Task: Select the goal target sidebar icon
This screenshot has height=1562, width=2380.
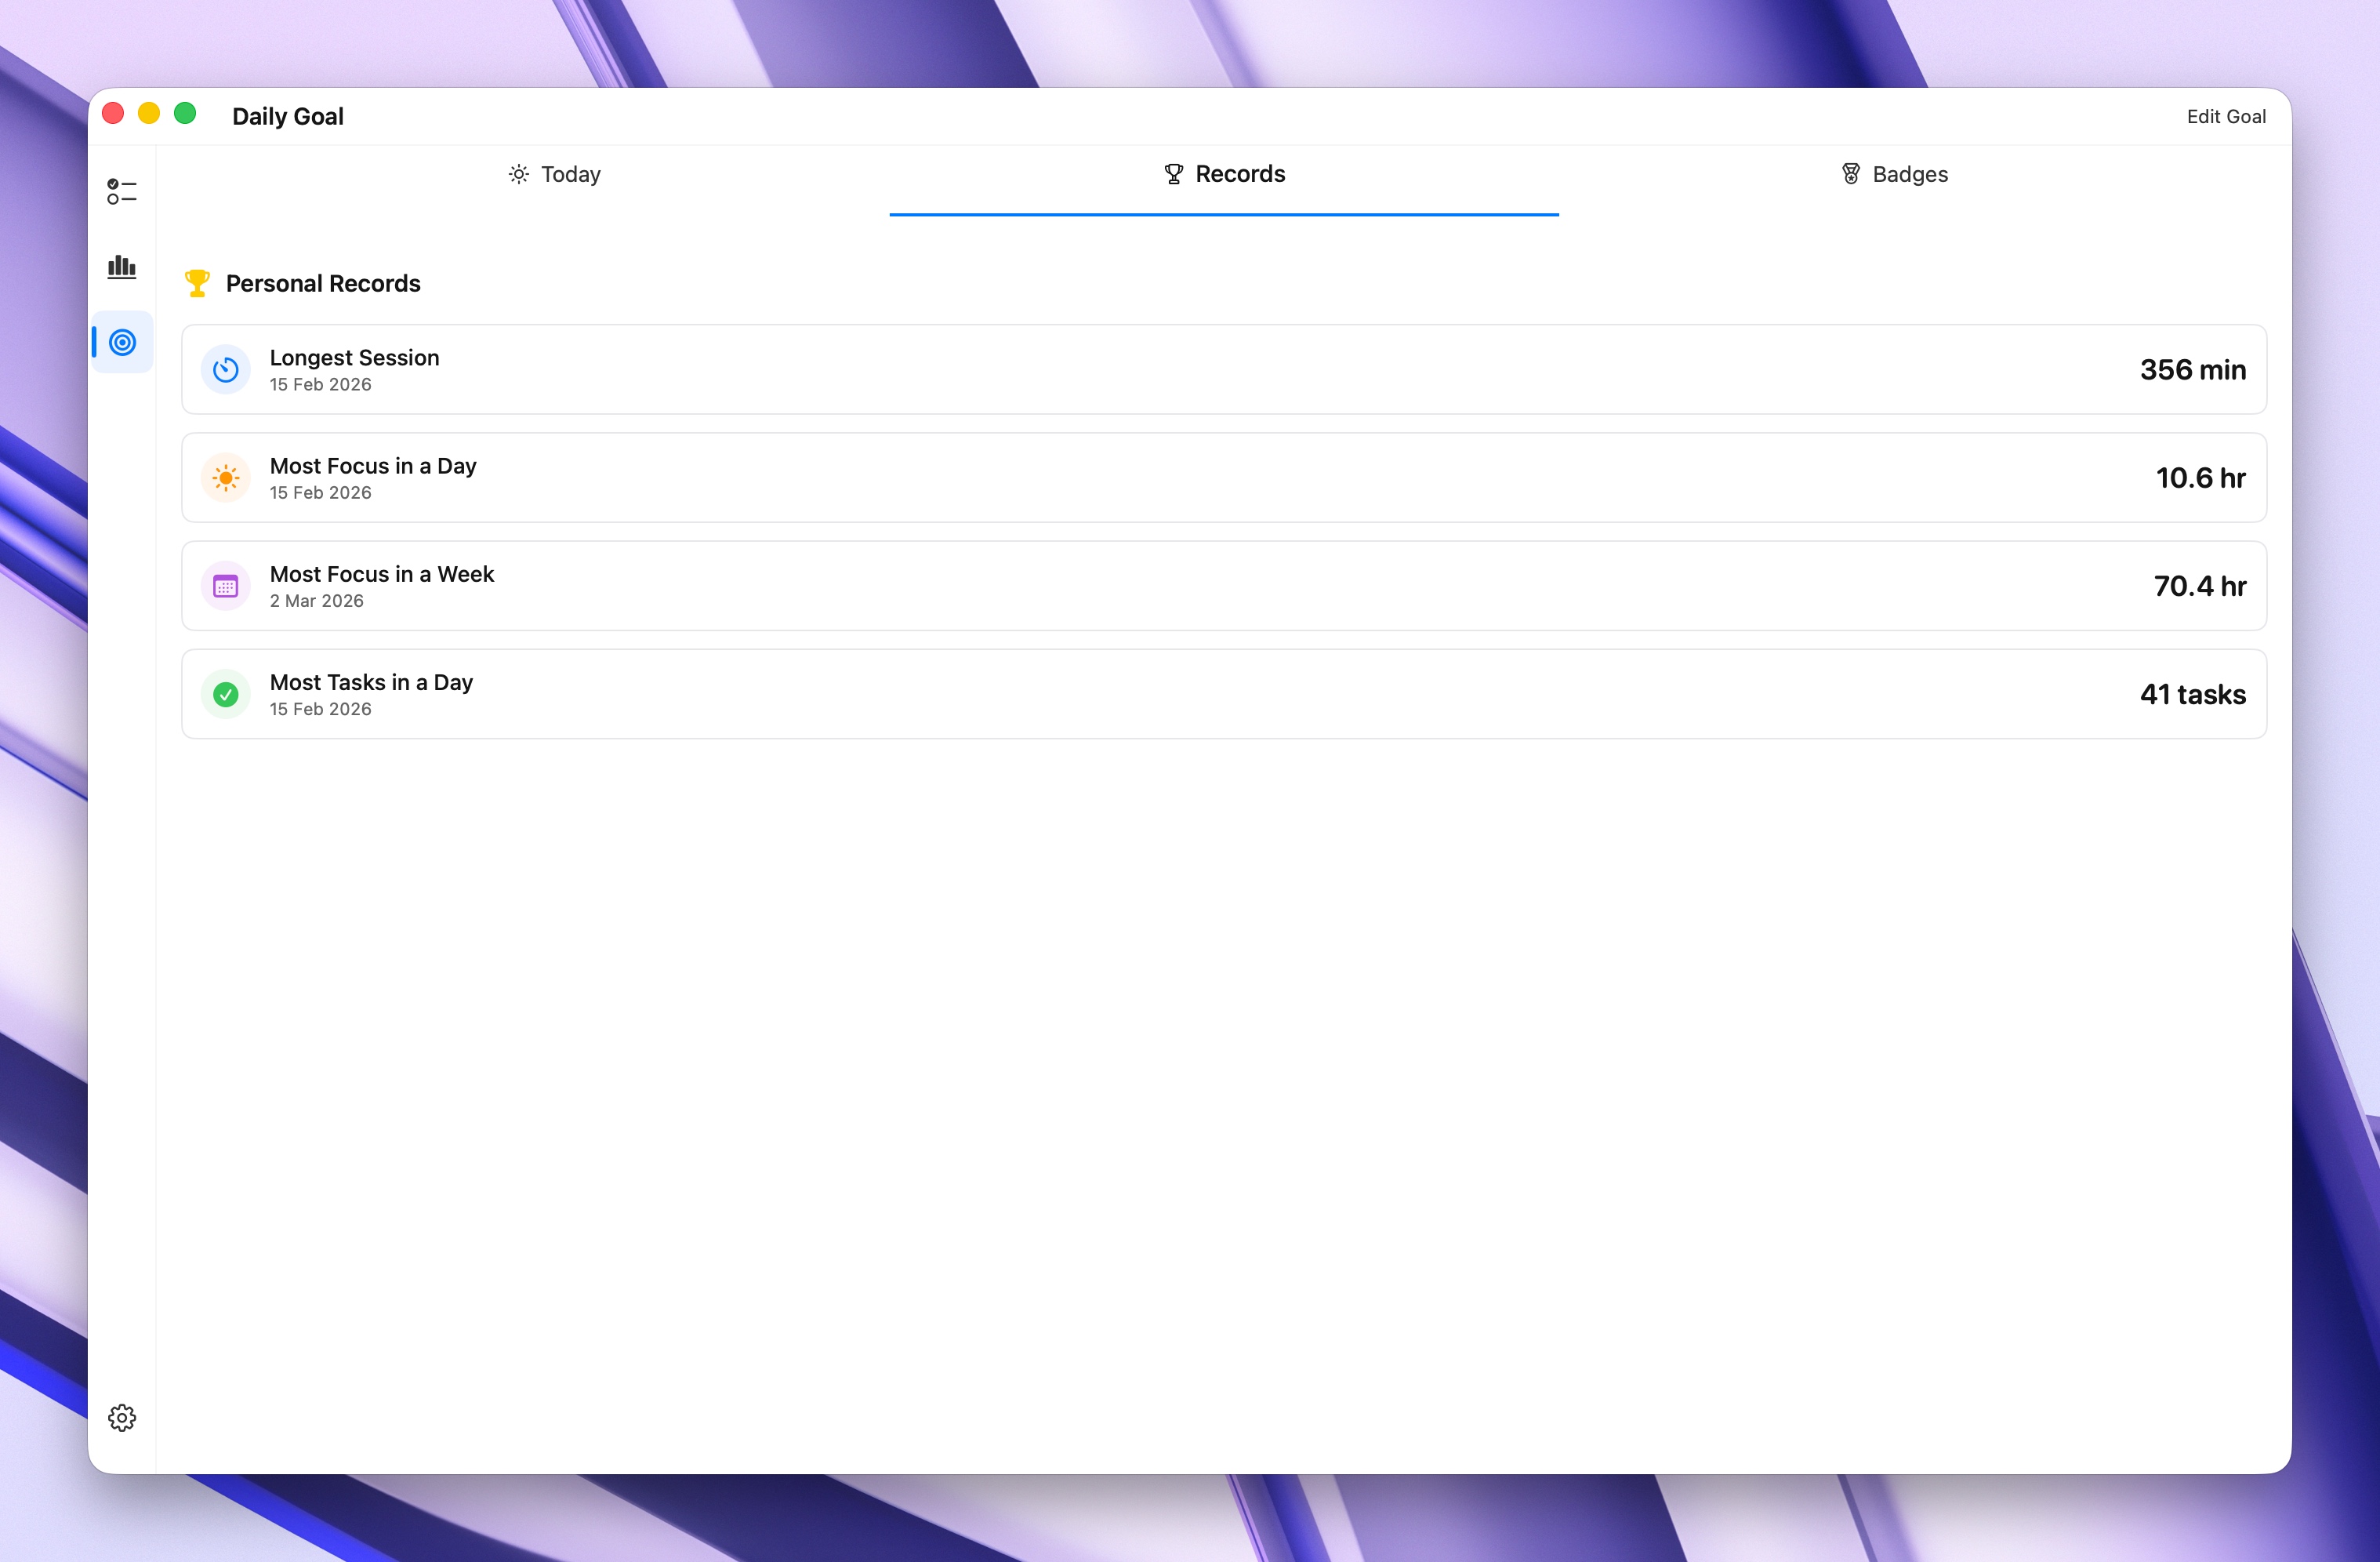Action: pyautogui.click(x=122, y=342)
